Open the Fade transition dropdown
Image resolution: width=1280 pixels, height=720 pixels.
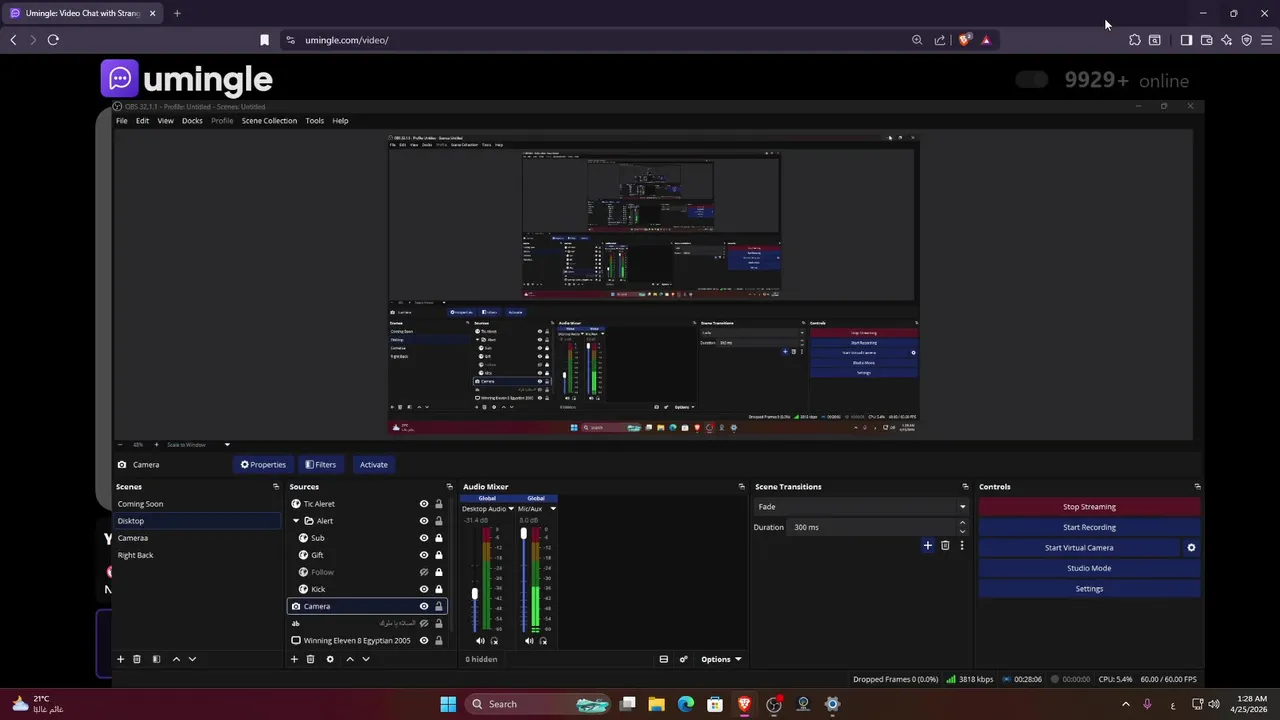point(861,507)
